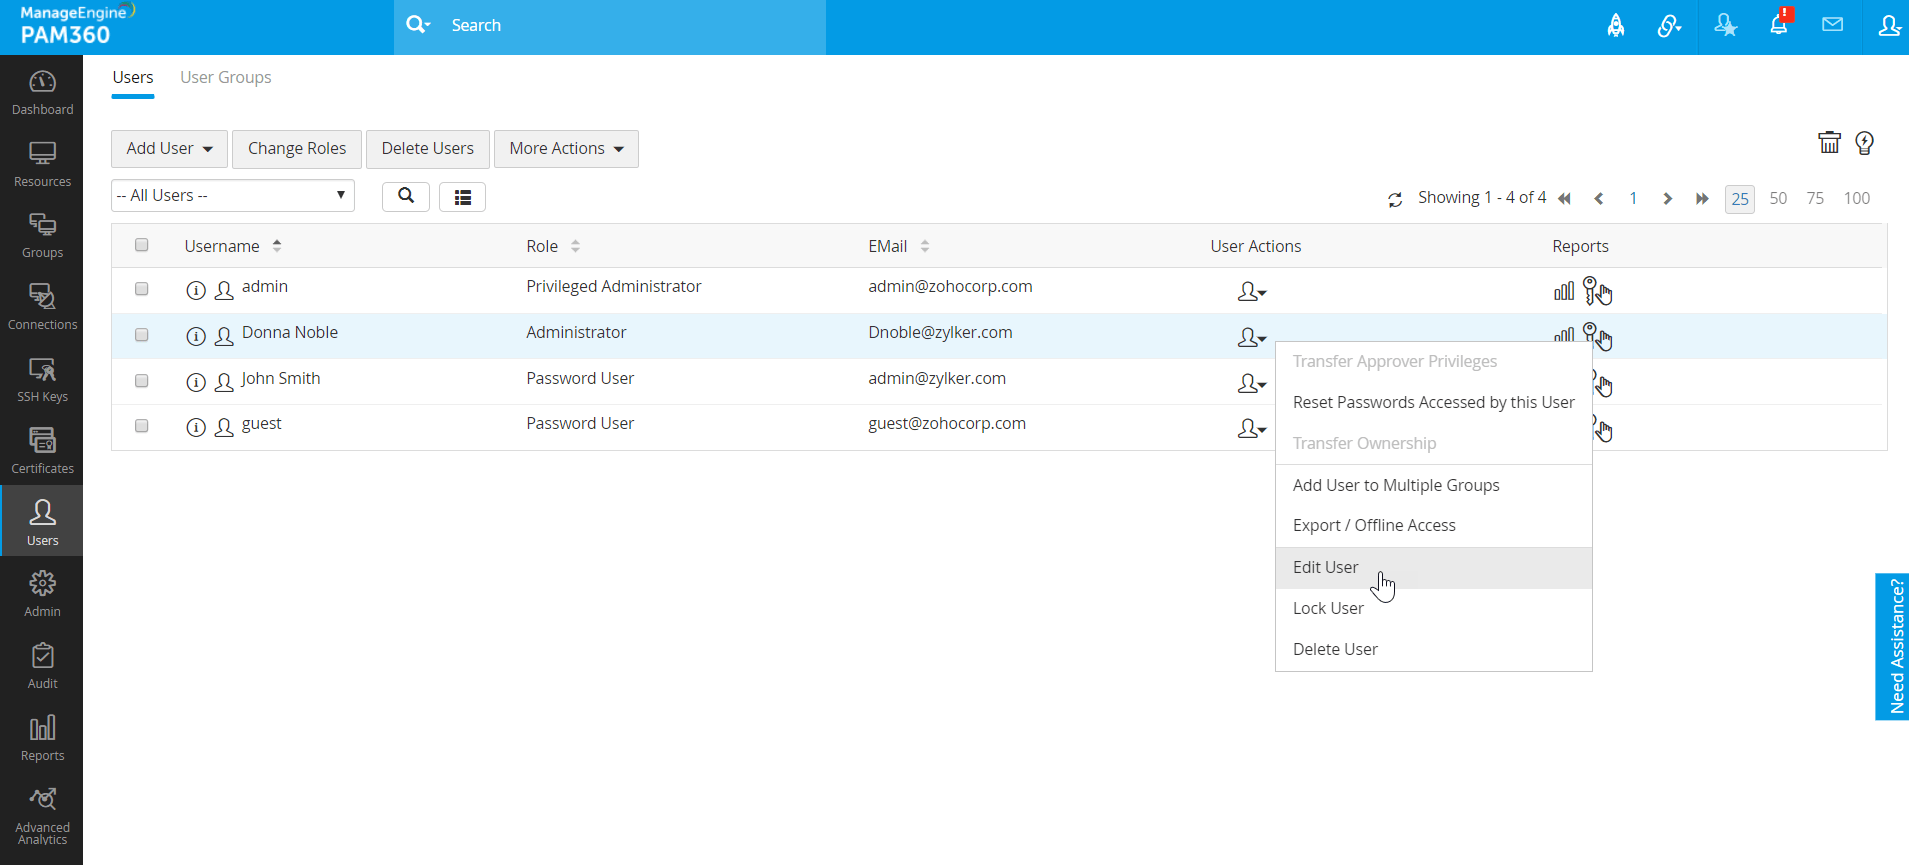Tick the checkbox for admin user

point(142,289)
